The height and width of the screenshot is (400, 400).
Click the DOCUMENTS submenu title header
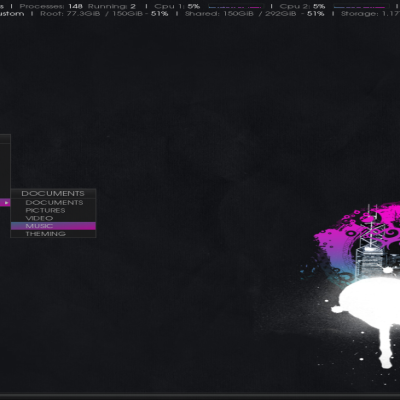tap(53, 194)
